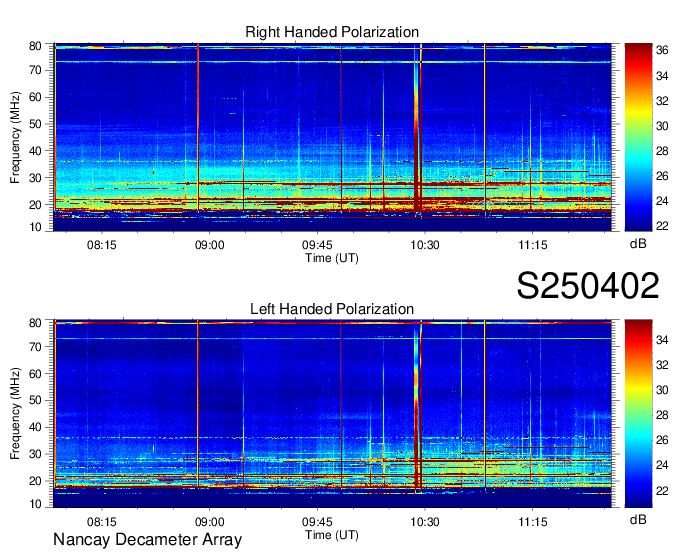Click the 22 label on right-handed colorbar
680x552 pixels.
(x=662, y=226)
